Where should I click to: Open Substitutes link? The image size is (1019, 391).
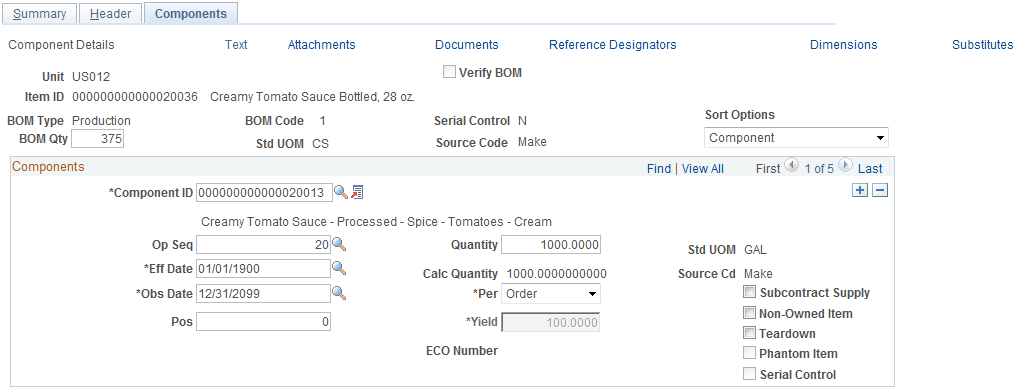point(983,45)
